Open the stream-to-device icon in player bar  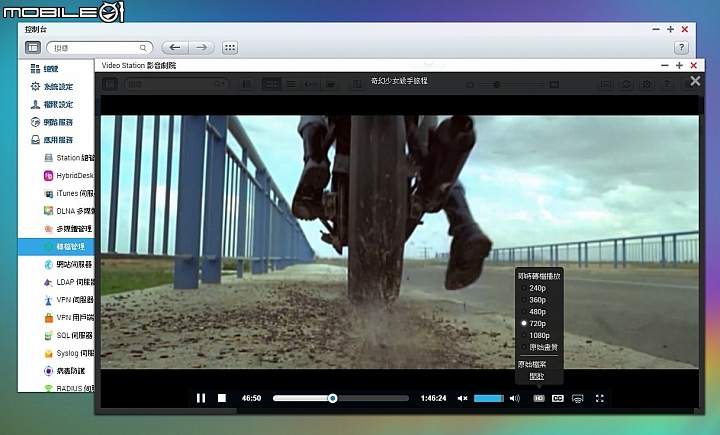pos(578,399)
